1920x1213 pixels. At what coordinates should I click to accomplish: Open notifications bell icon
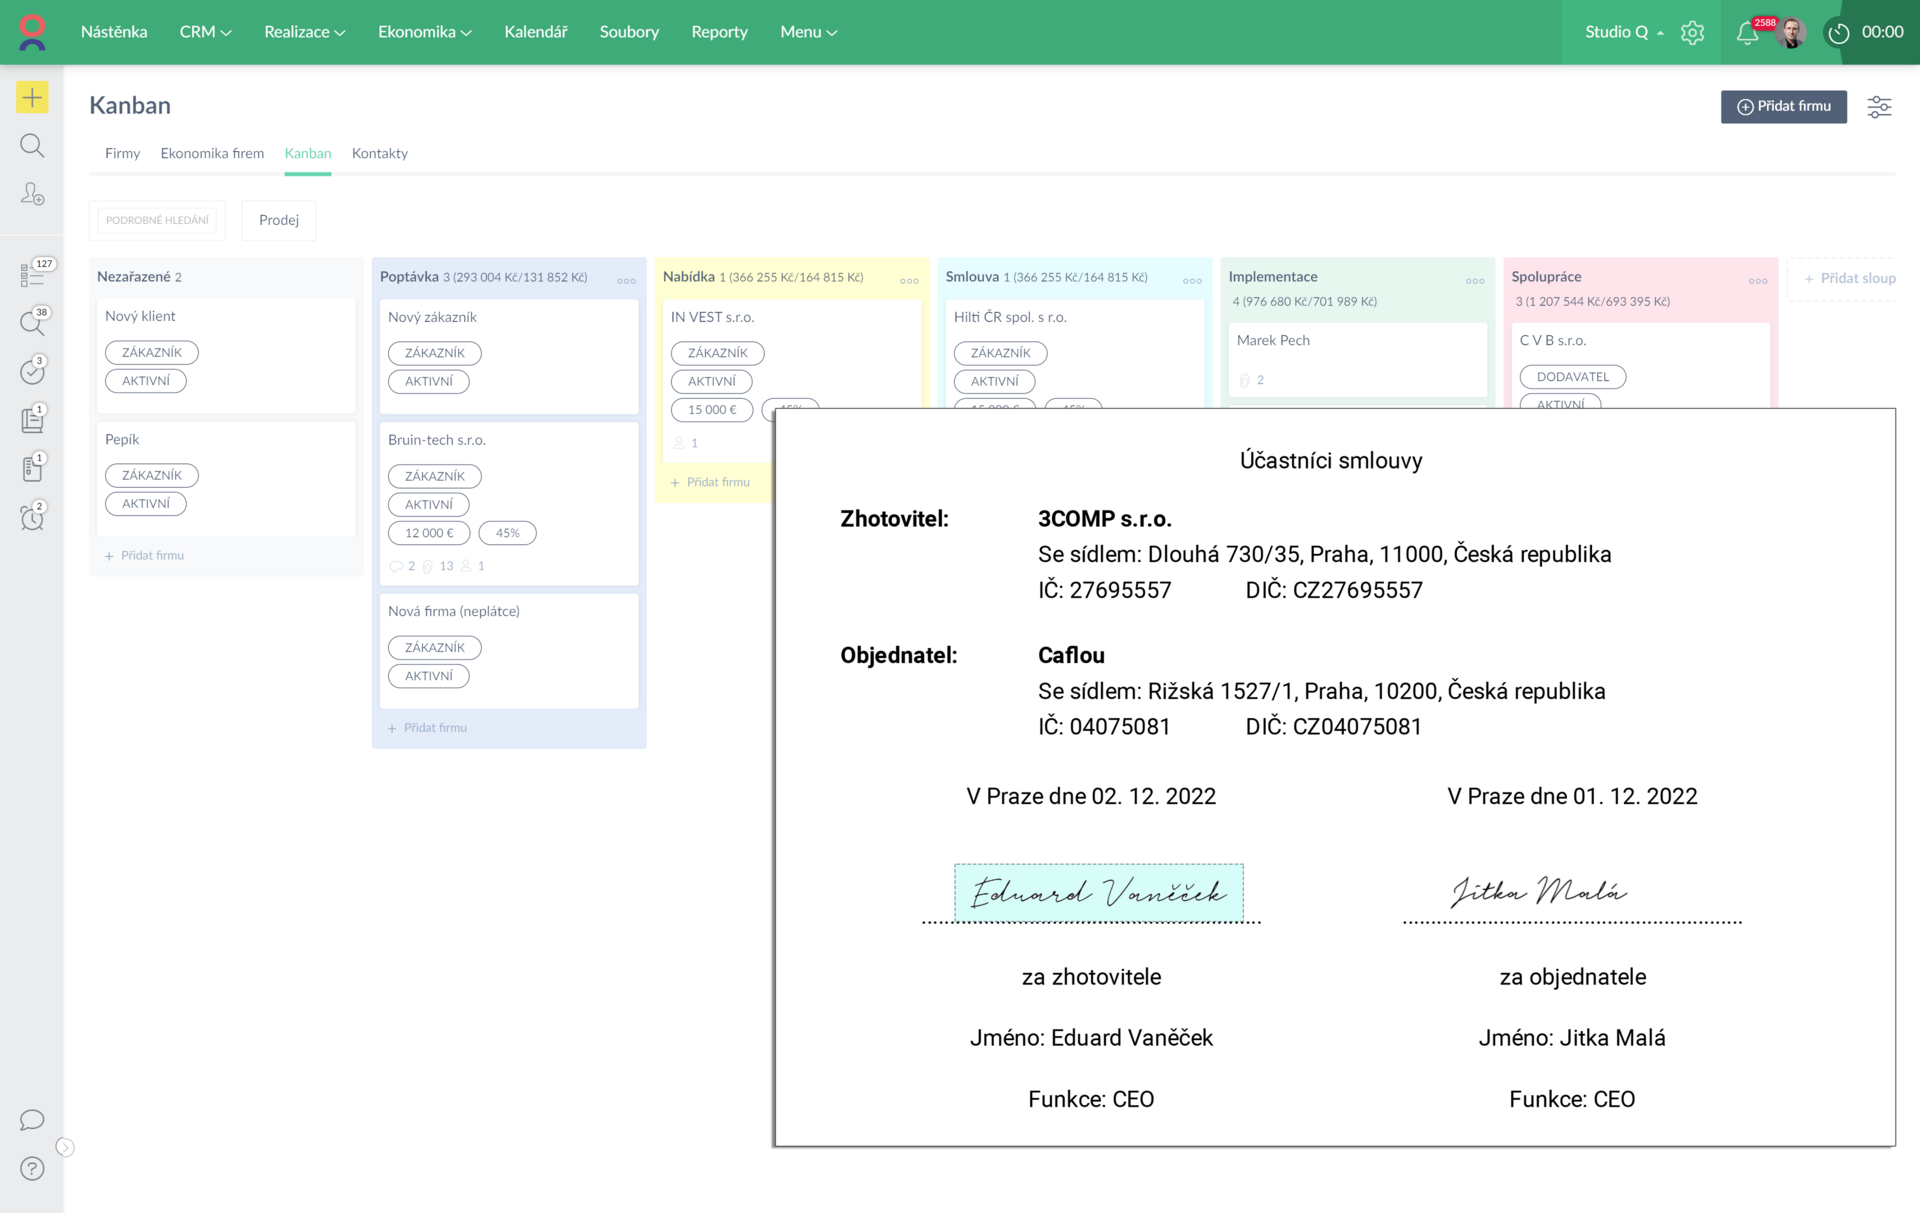tap(1747, 33)
